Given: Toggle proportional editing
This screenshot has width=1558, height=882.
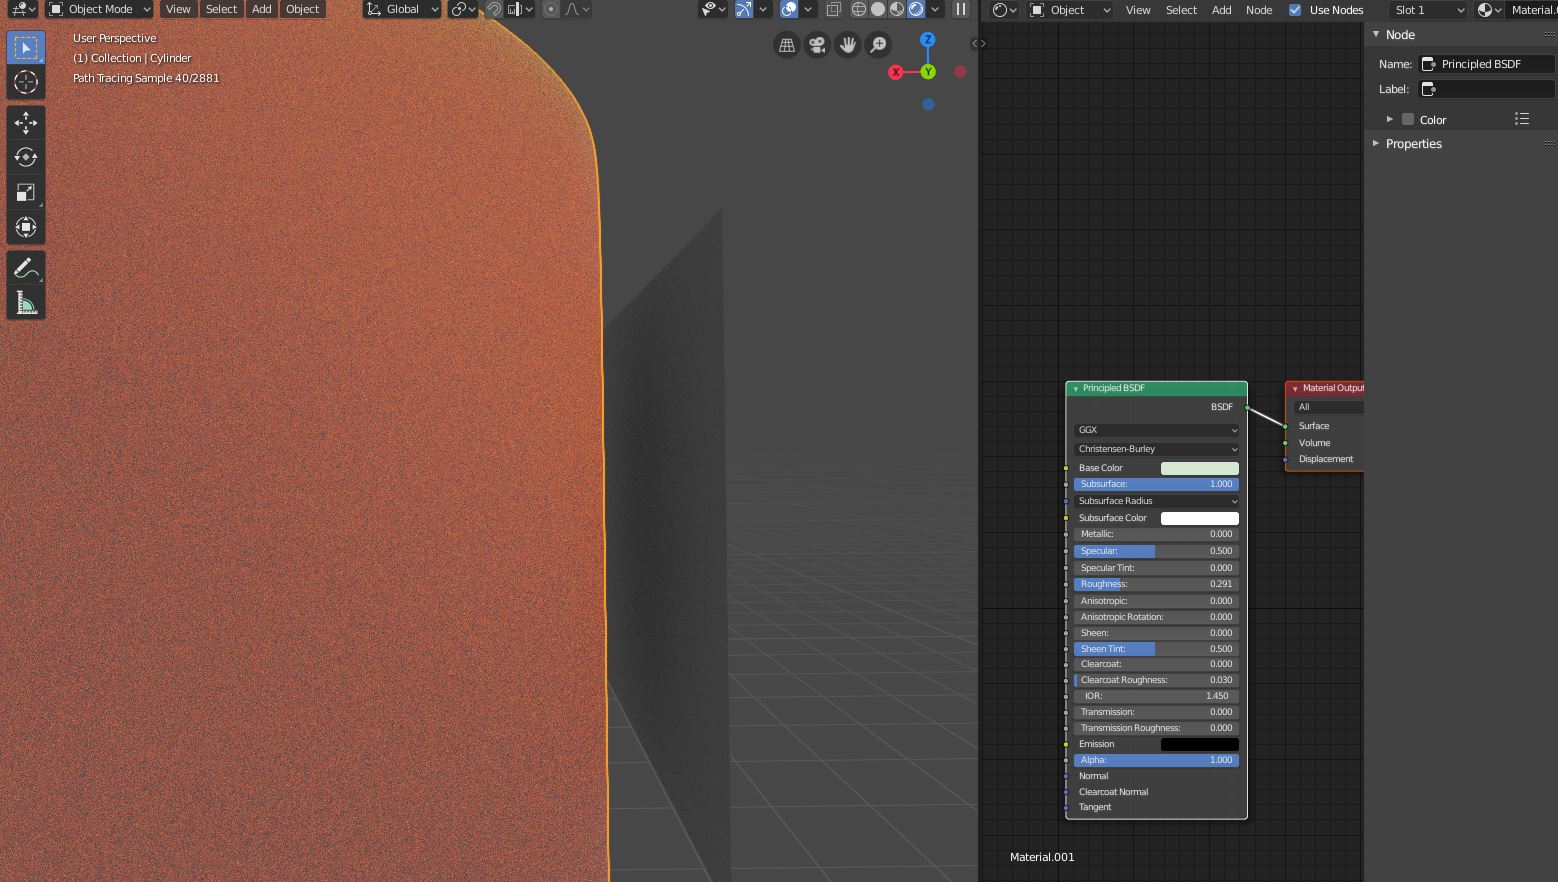Looking at the screenshot, I should click(551, 10).
